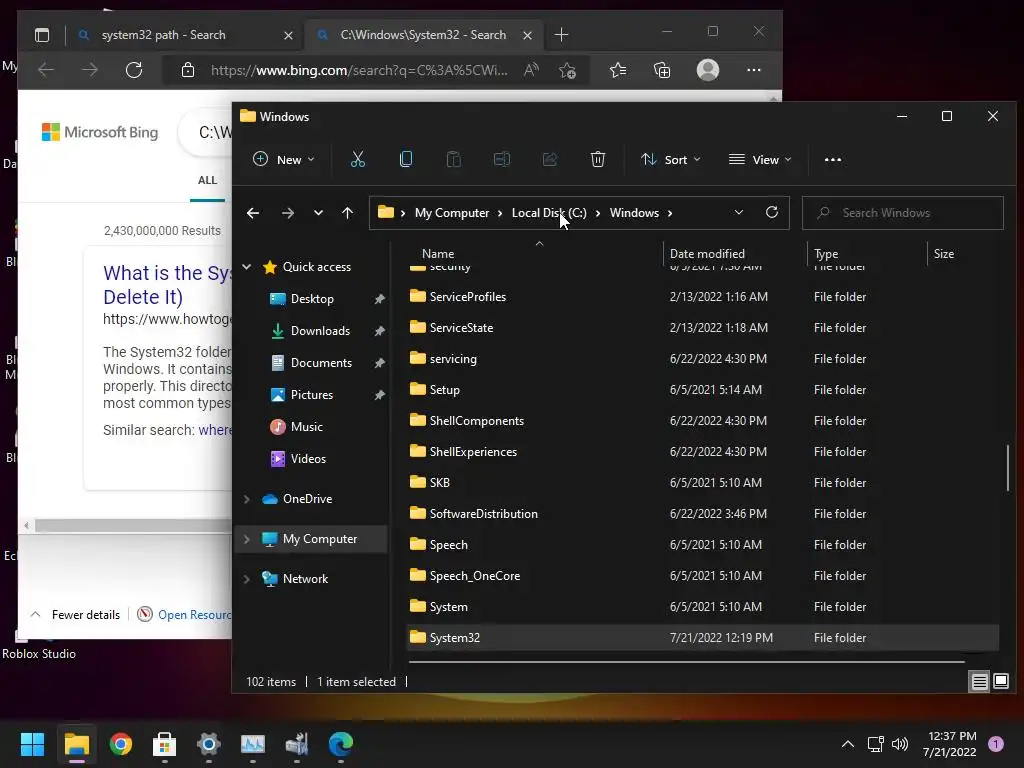This screenshot has width=1024, height=768.
Task: Expand the My Computer tree node
Action: [x=247, y=539]
